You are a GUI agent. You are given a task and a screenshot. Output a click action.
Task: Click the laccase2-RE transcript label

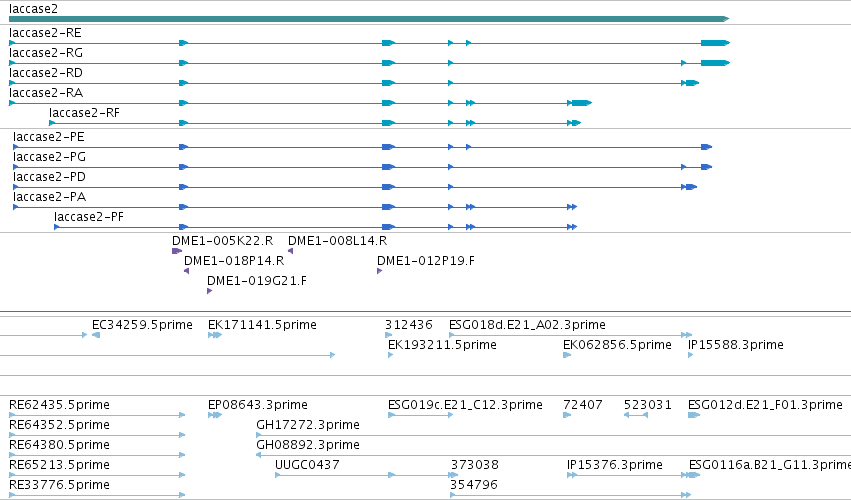[45, 33]
